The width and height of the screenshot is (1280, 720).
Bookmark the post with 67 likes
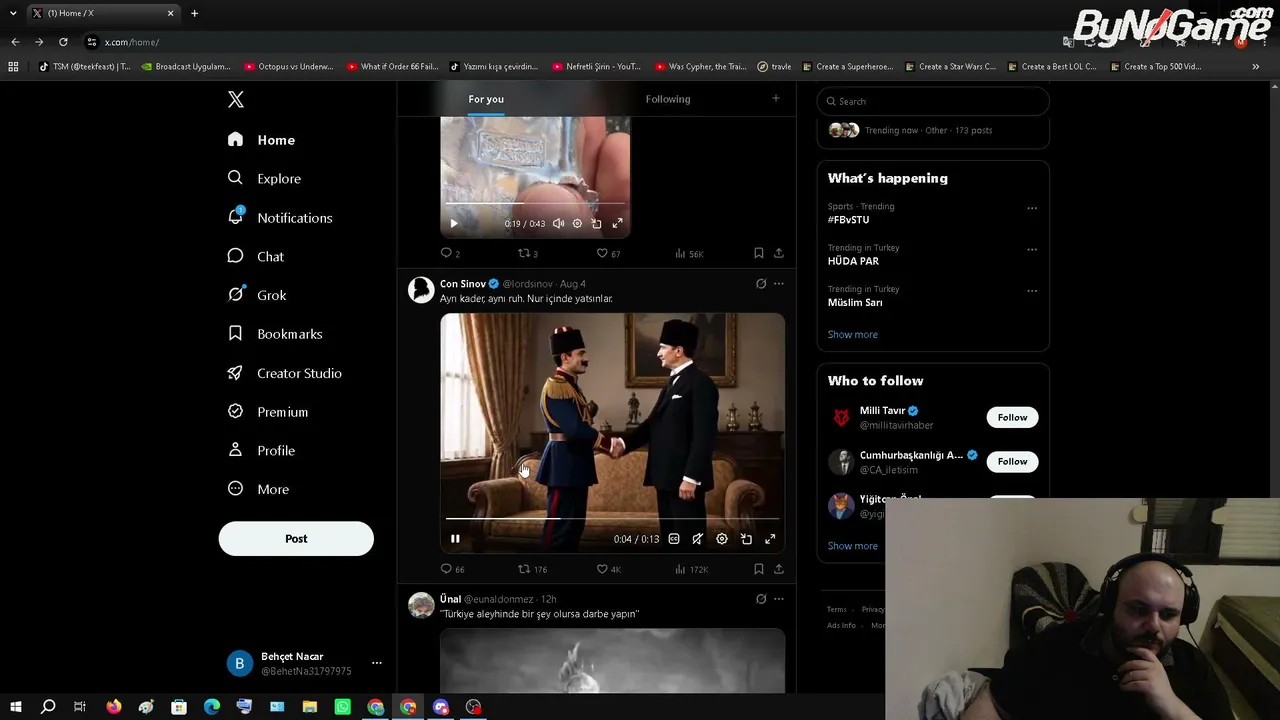point(759,254)
